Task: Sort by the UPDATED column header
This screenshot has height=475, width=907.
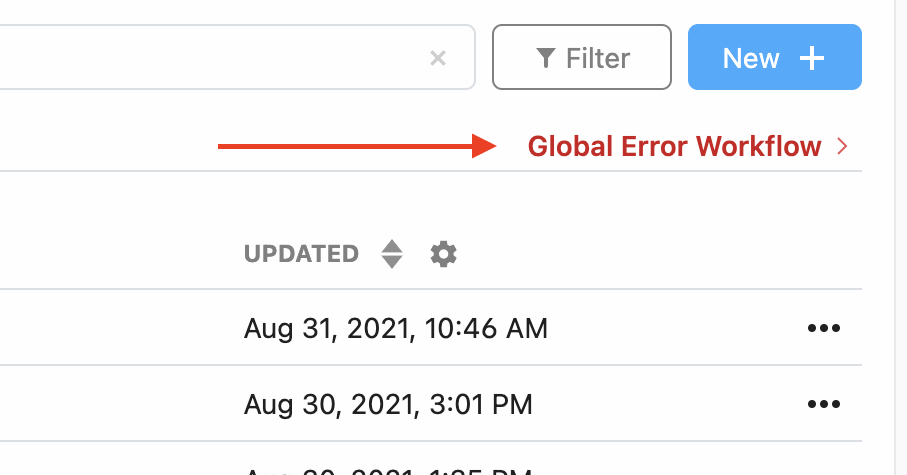Action: point(301,254)
